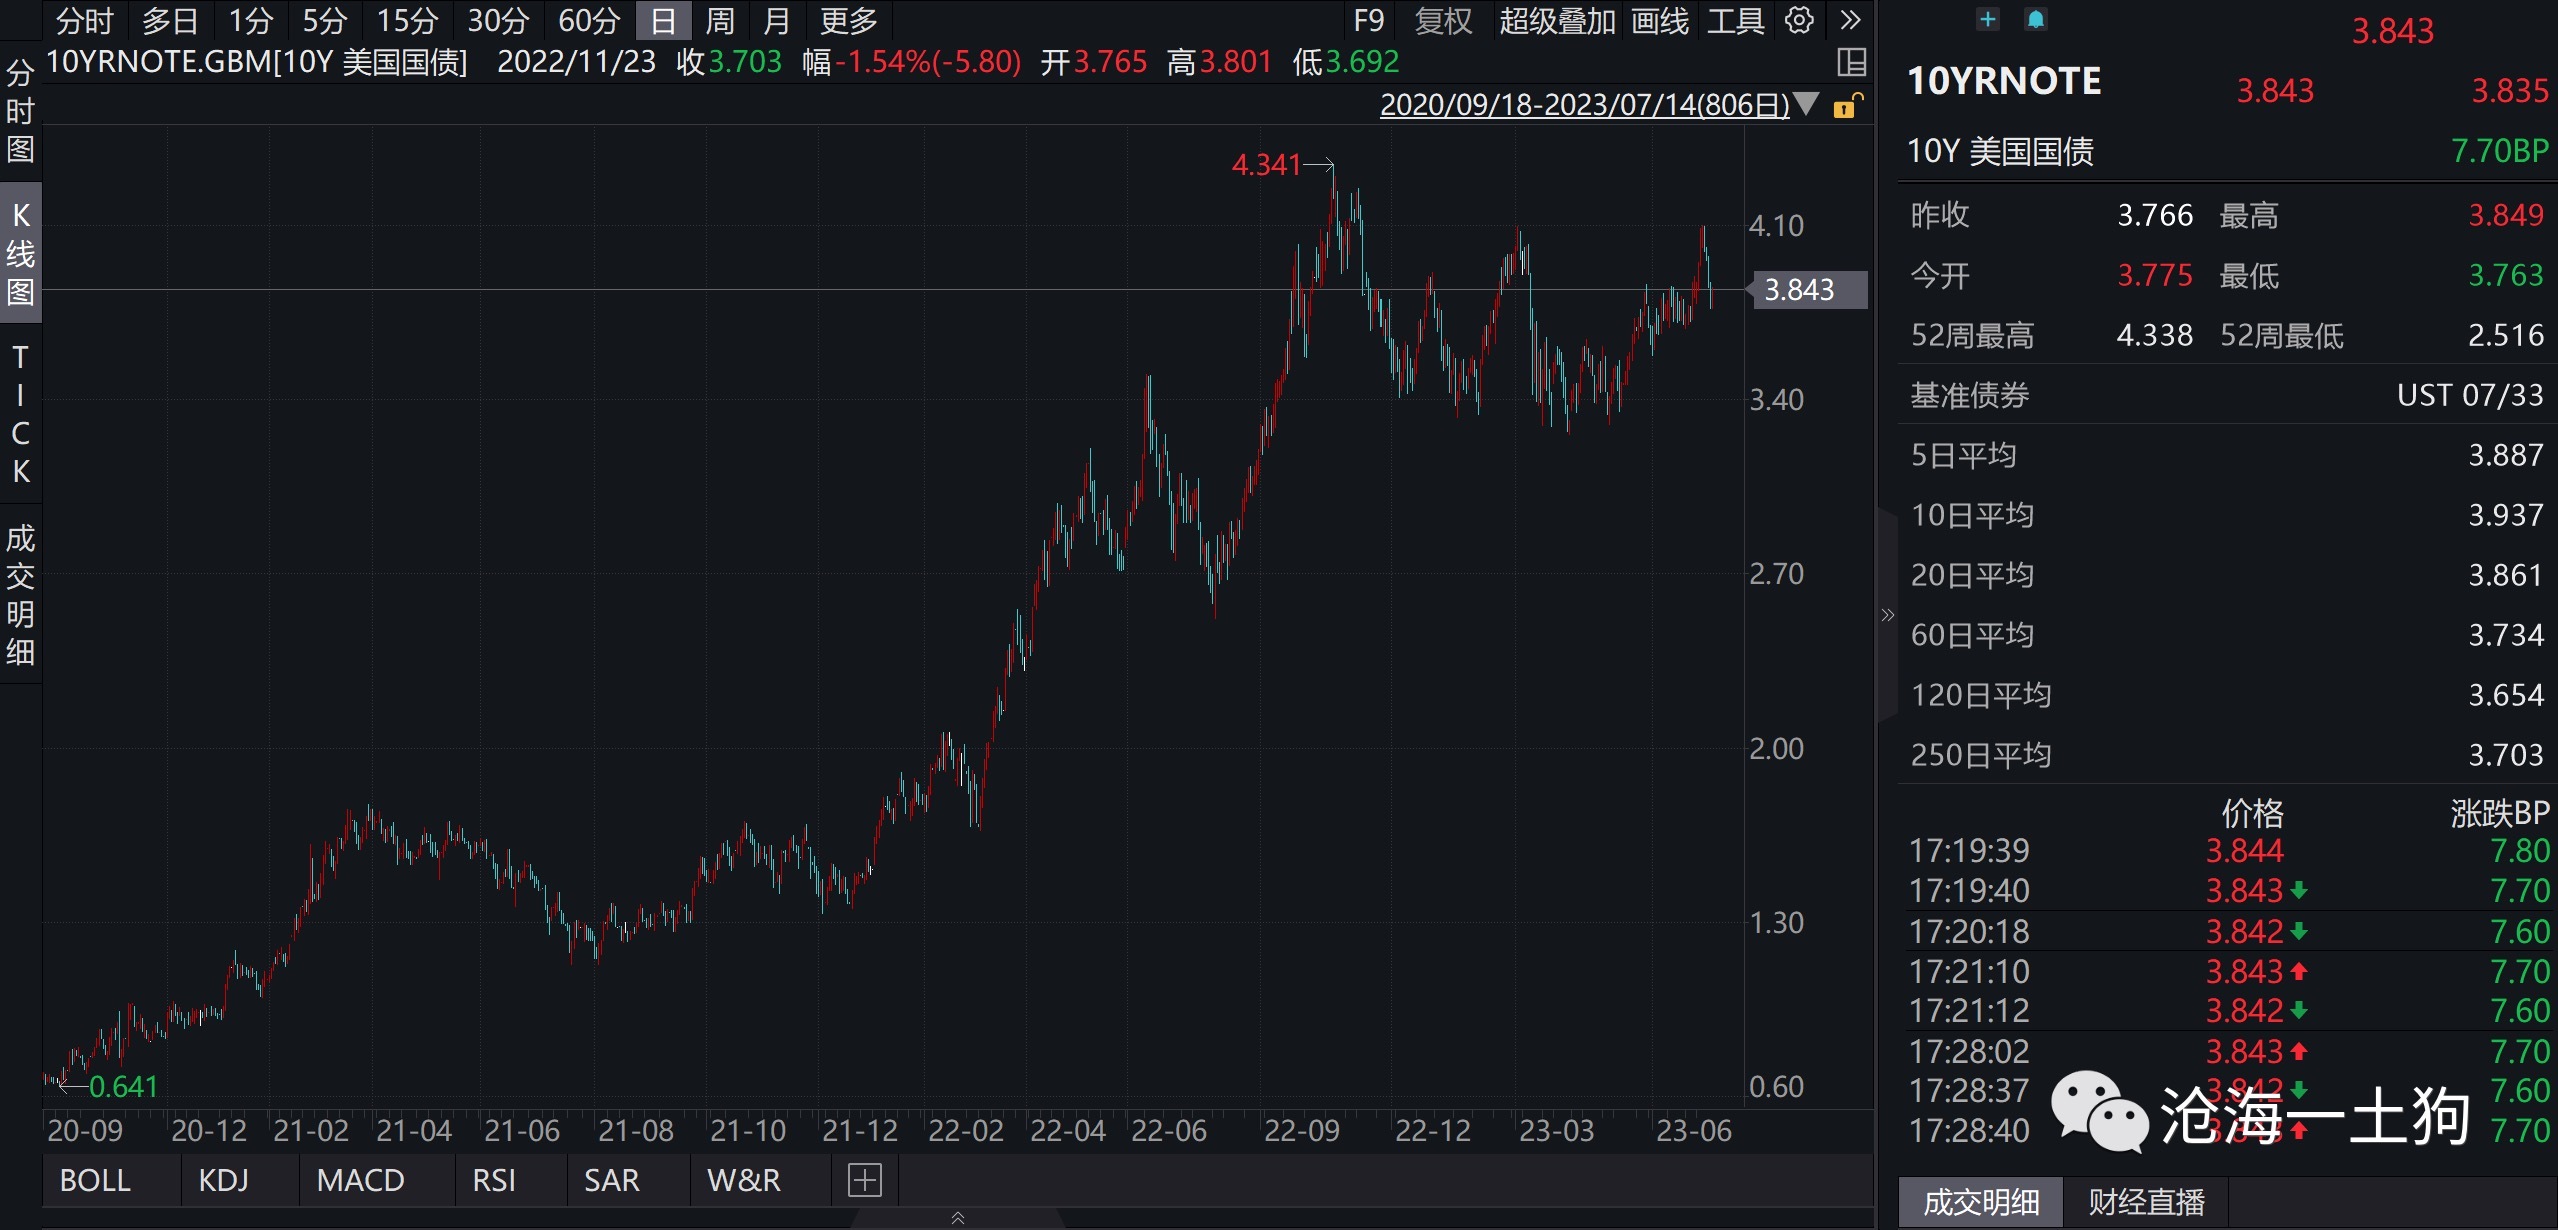Viewport: 2558px width, 1230px height.
Task: Click the add indicator plus box
Action: pos(864,1180)
